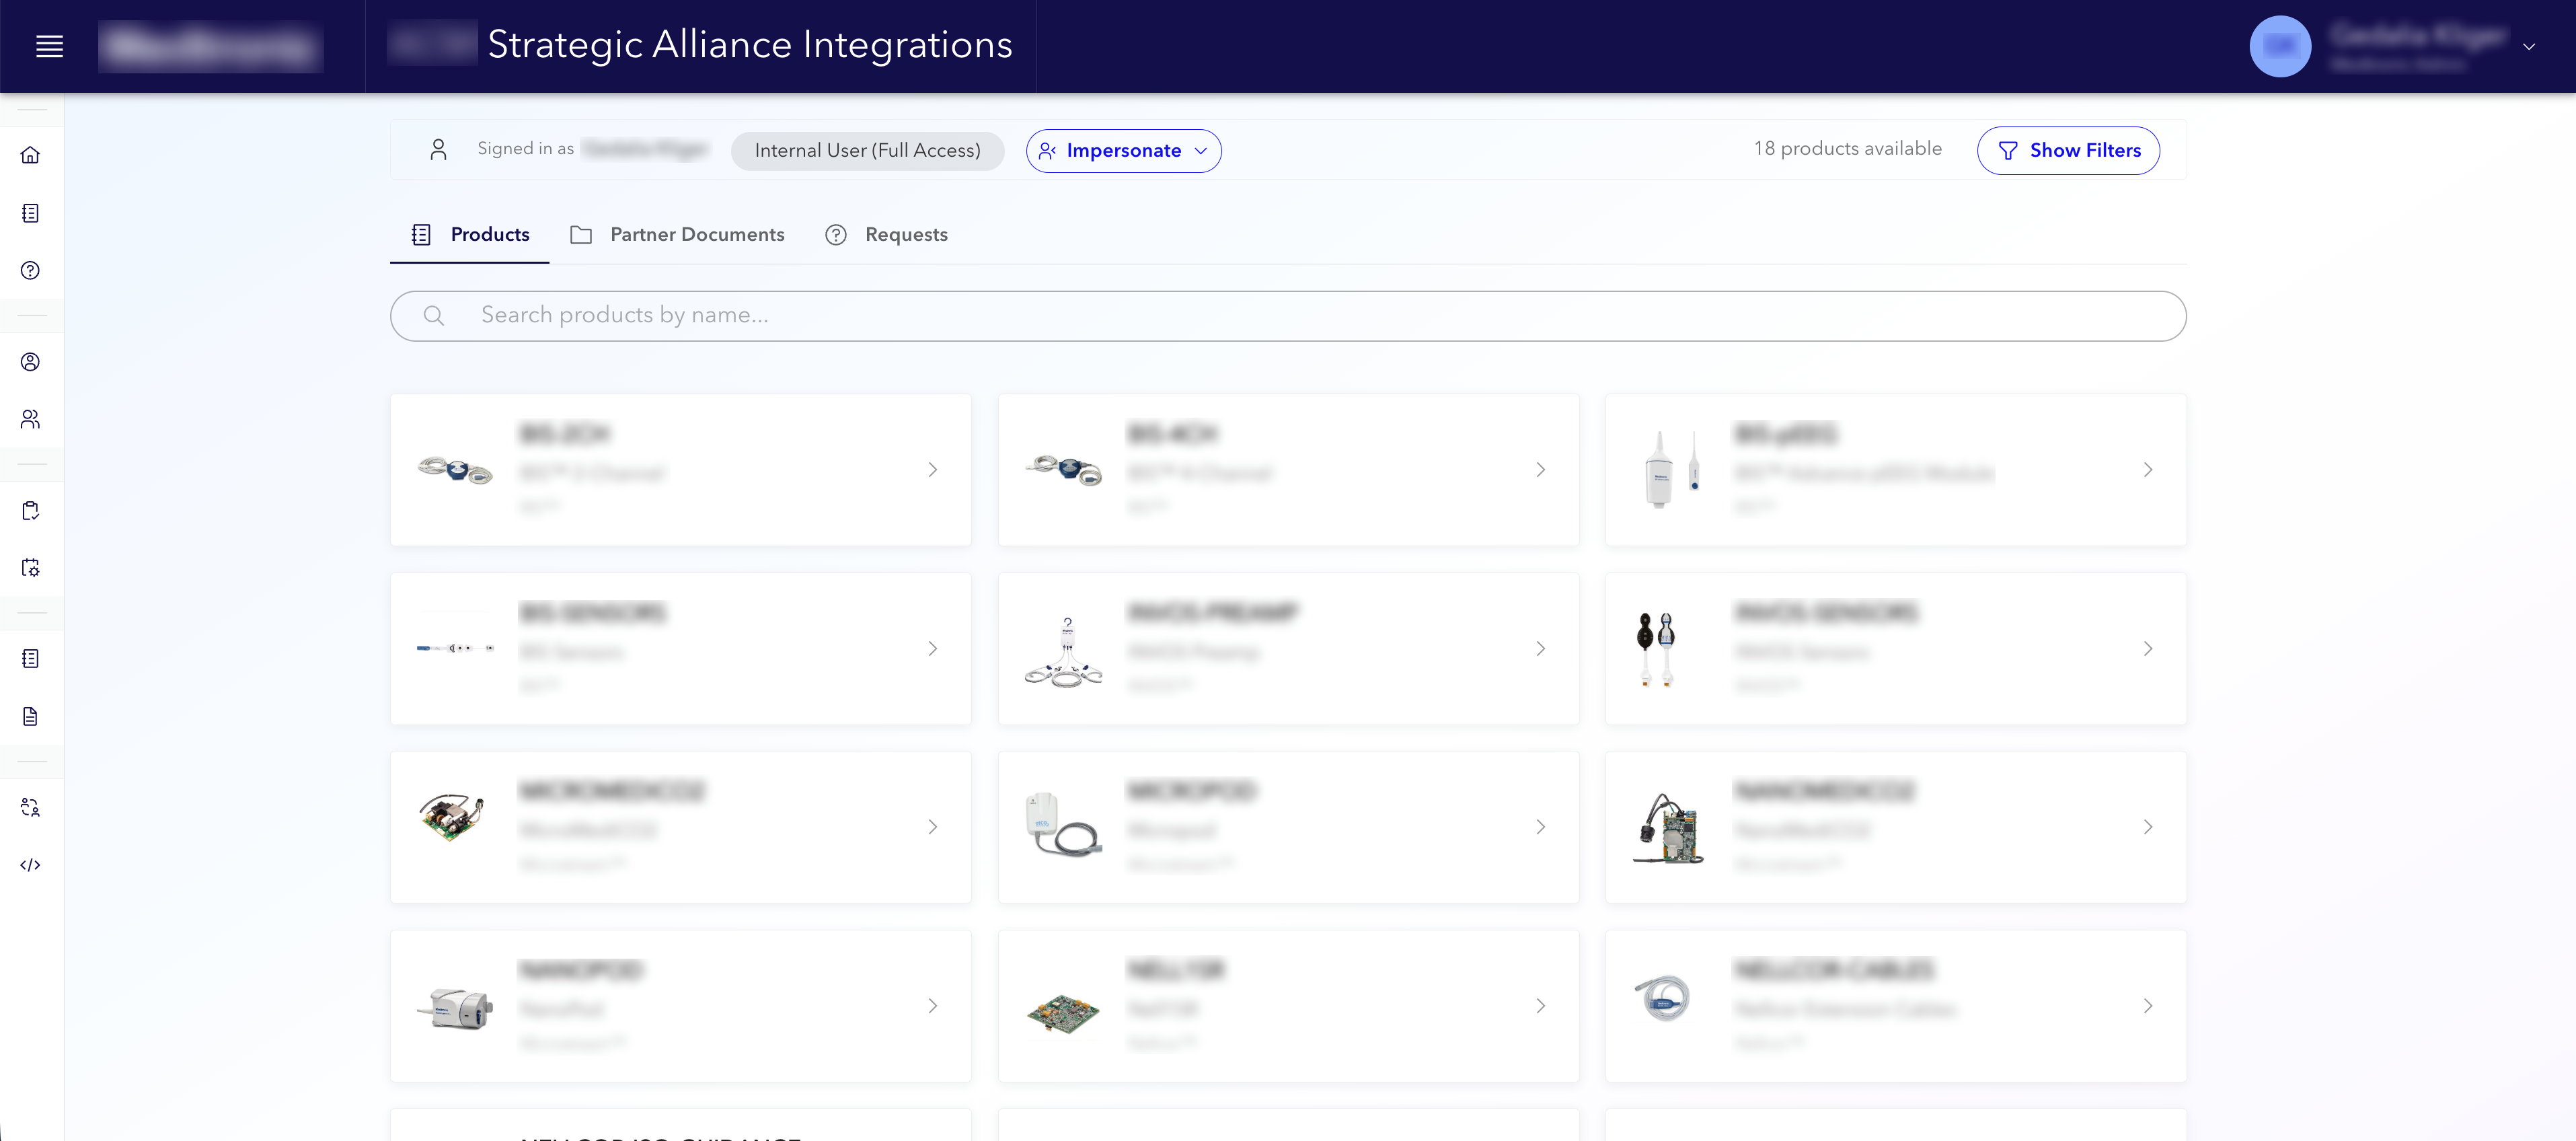The width and height of the screenshot is (2576, 1141).
Task: Expand the Impersonate dropdown
Action: click(1123, 150)
